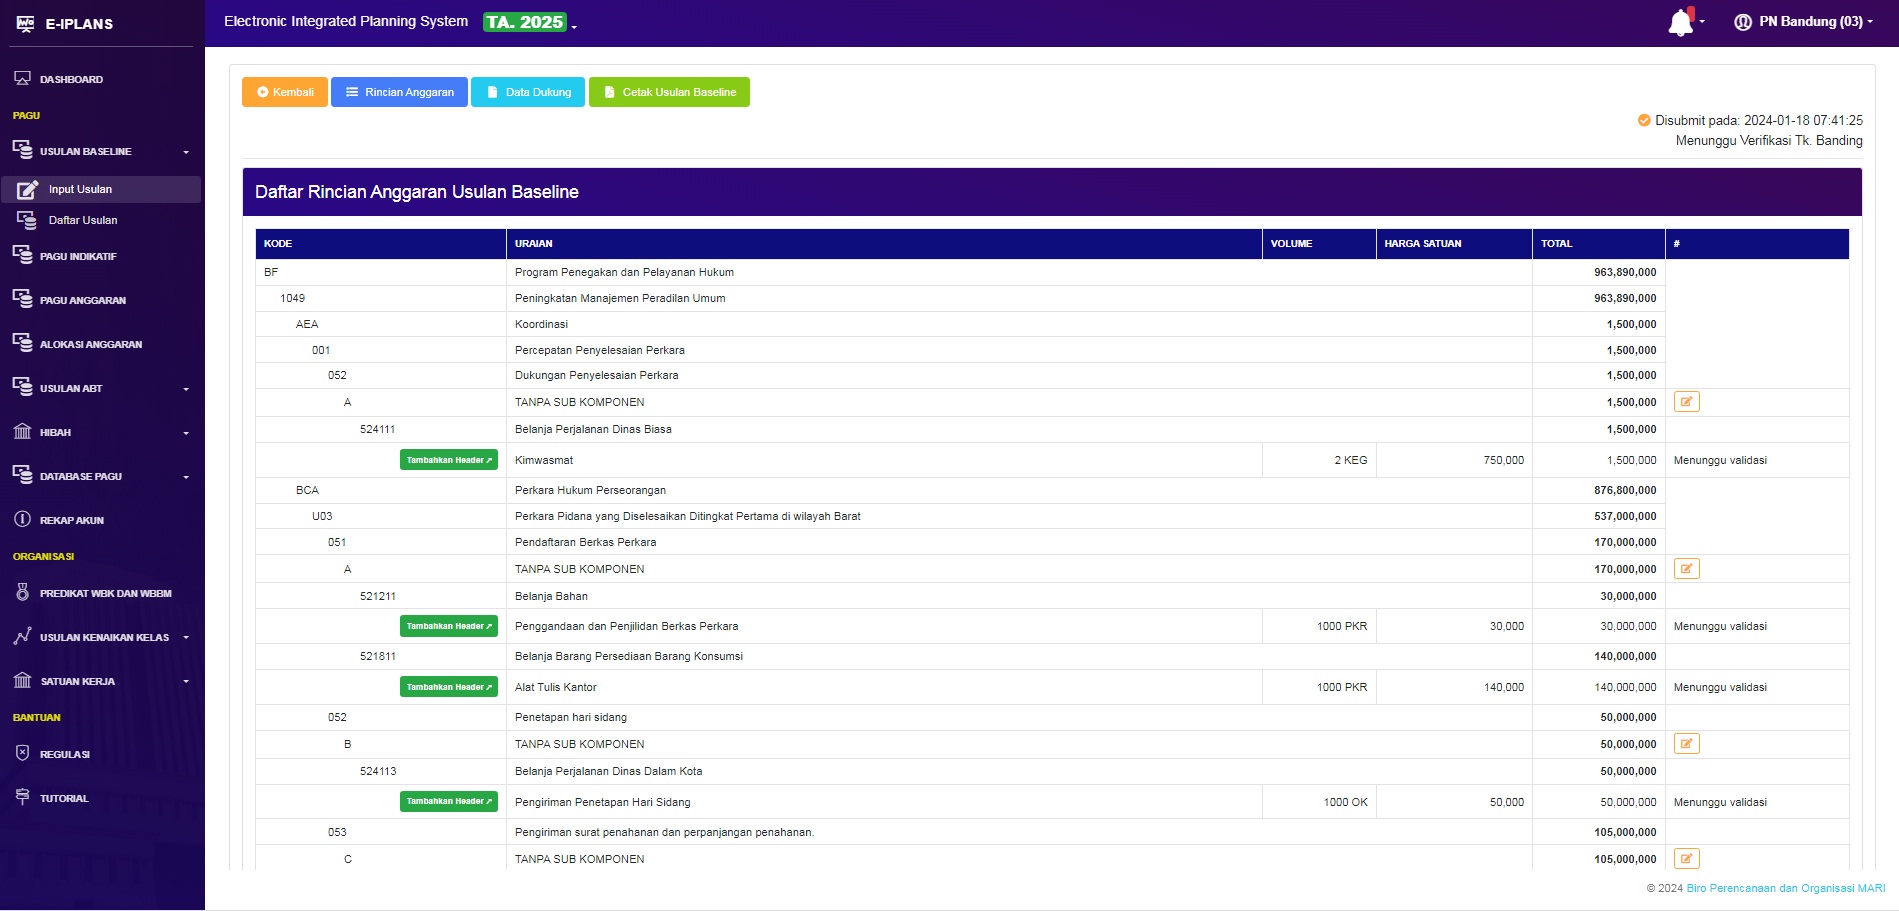Click the notification bell icon

1681,22
